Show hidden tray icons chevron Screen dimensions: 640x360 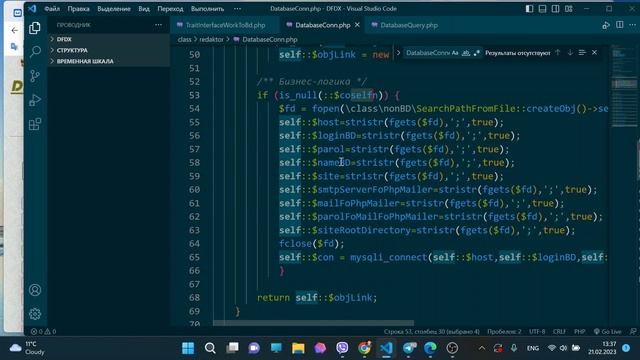pyautogui.click(x=482, y=348)
